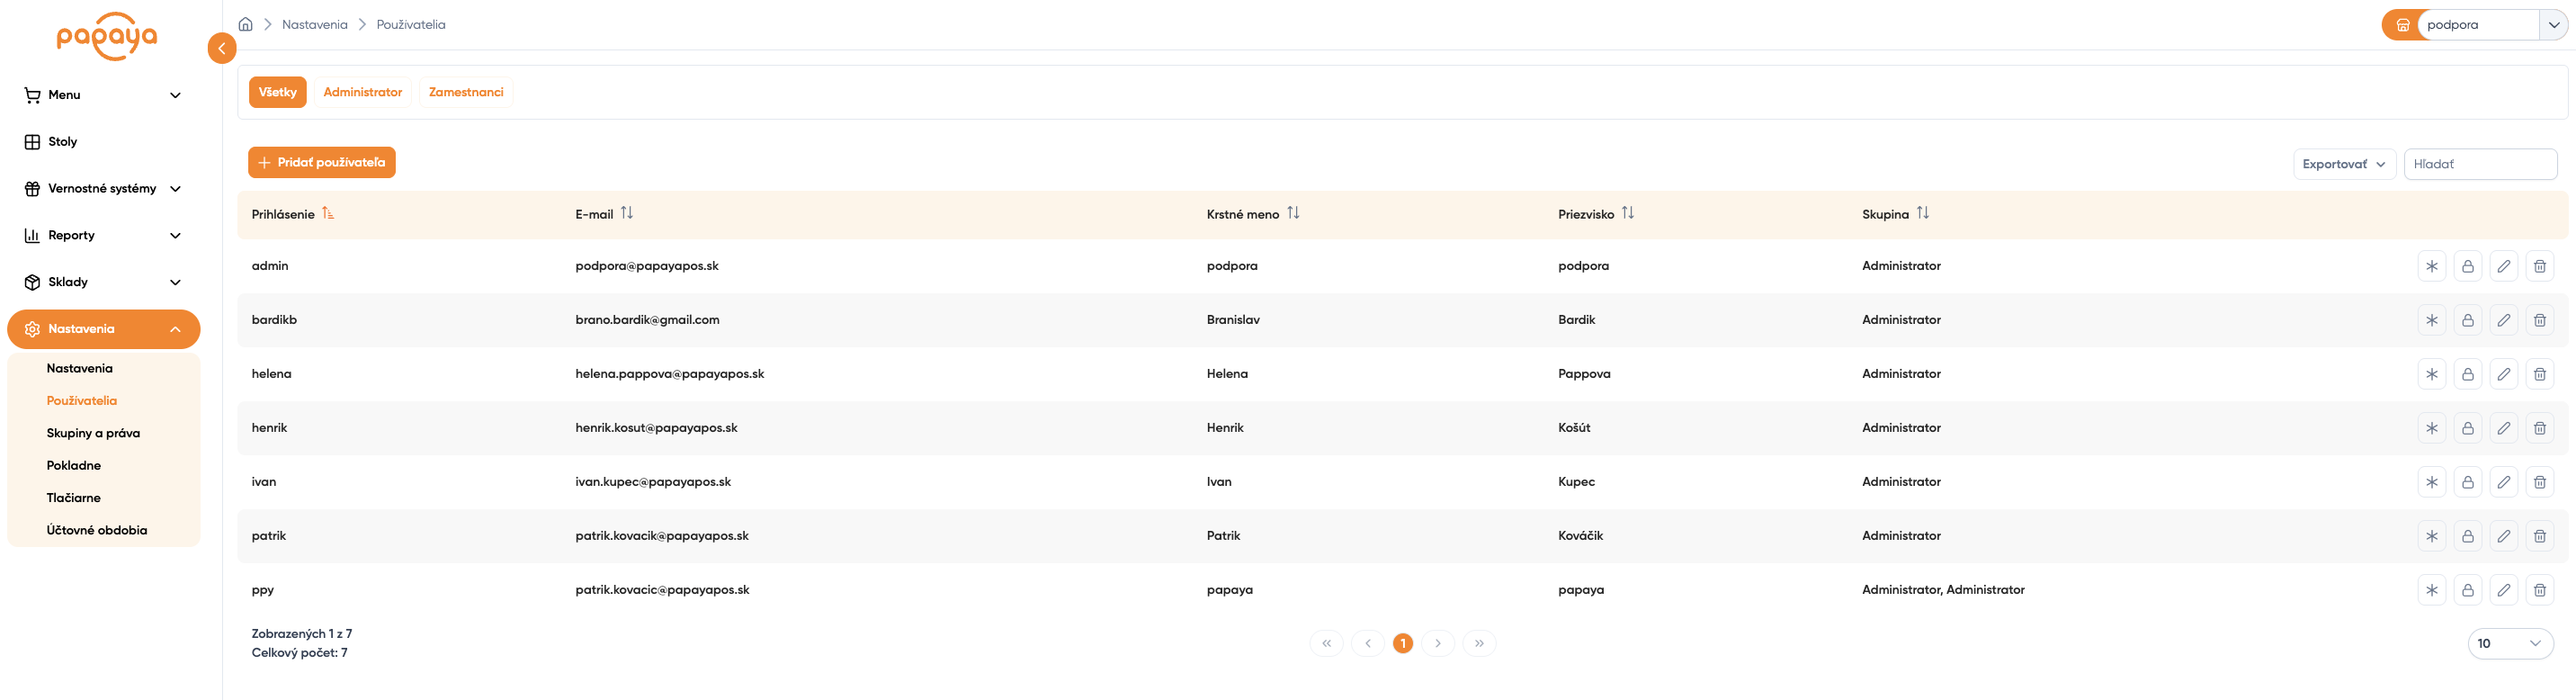The height and width of the screenshot is (700, 2576).
Task: Go to next page
Action: coord(1437,643)
